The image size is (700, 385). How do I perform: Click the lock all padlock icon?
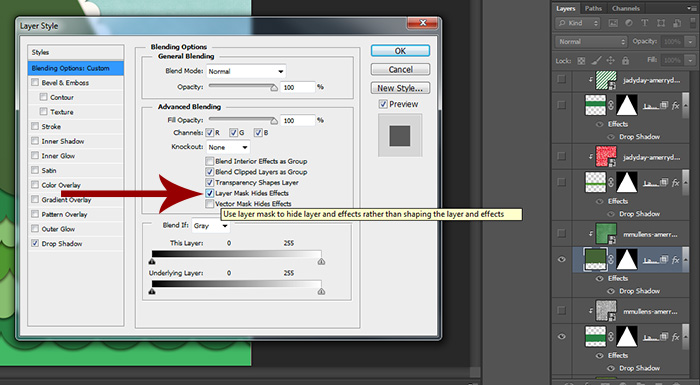click(625, 60)
